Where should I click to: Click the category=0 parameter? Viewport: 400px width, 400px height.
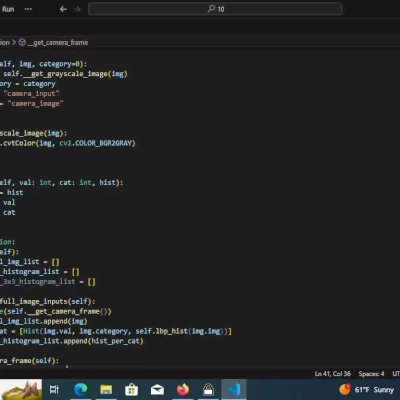60,64
